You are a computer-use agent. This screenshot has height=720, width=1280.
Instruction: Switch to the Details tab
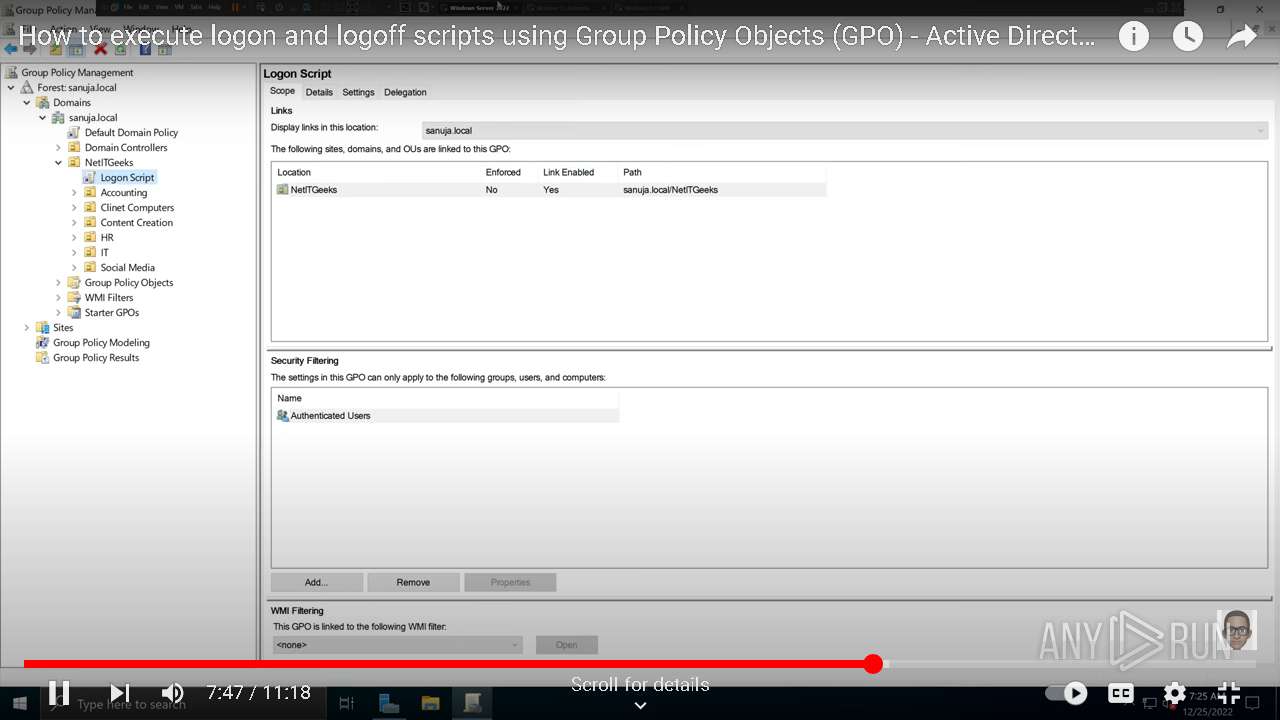pyautogui.click(x=319, y=92)
